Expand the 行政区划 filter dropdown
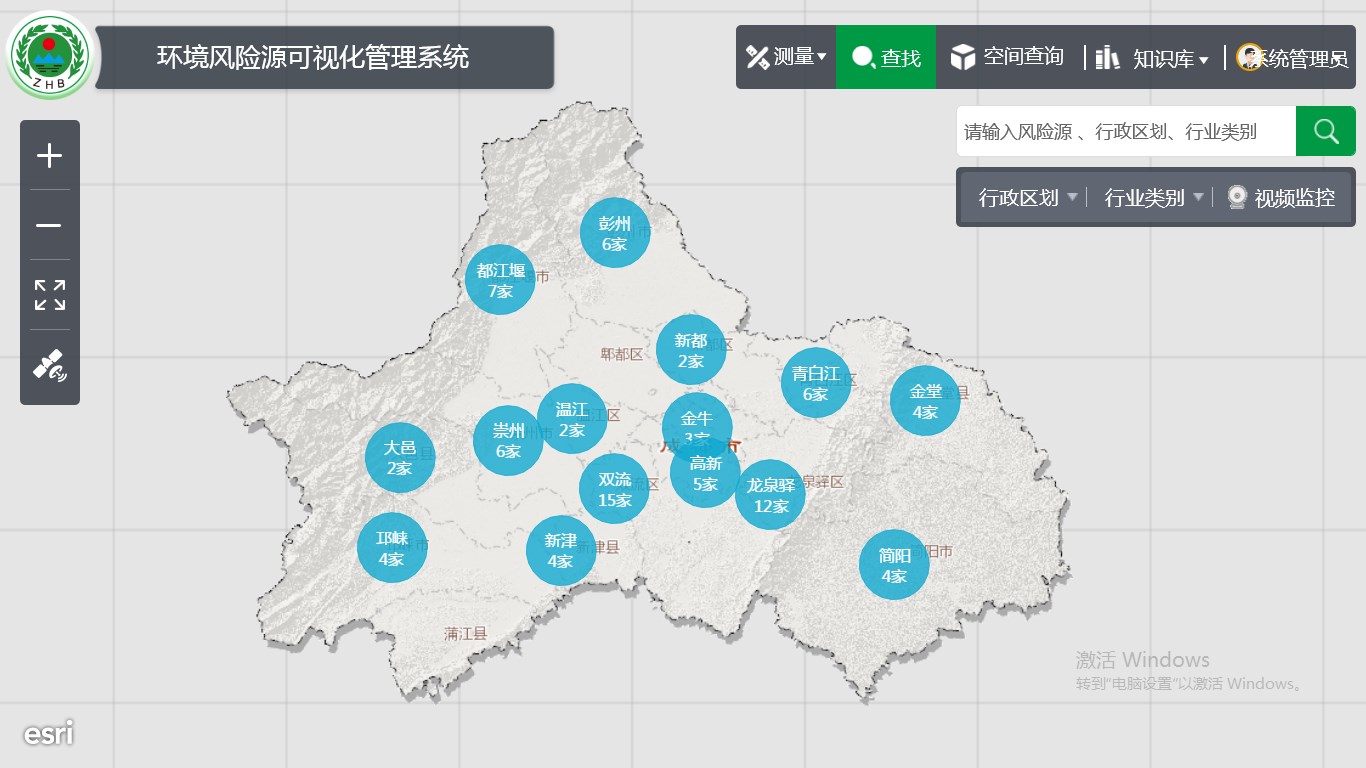The height and width of the screenshot is (768, 1366). pos(1028,197)
